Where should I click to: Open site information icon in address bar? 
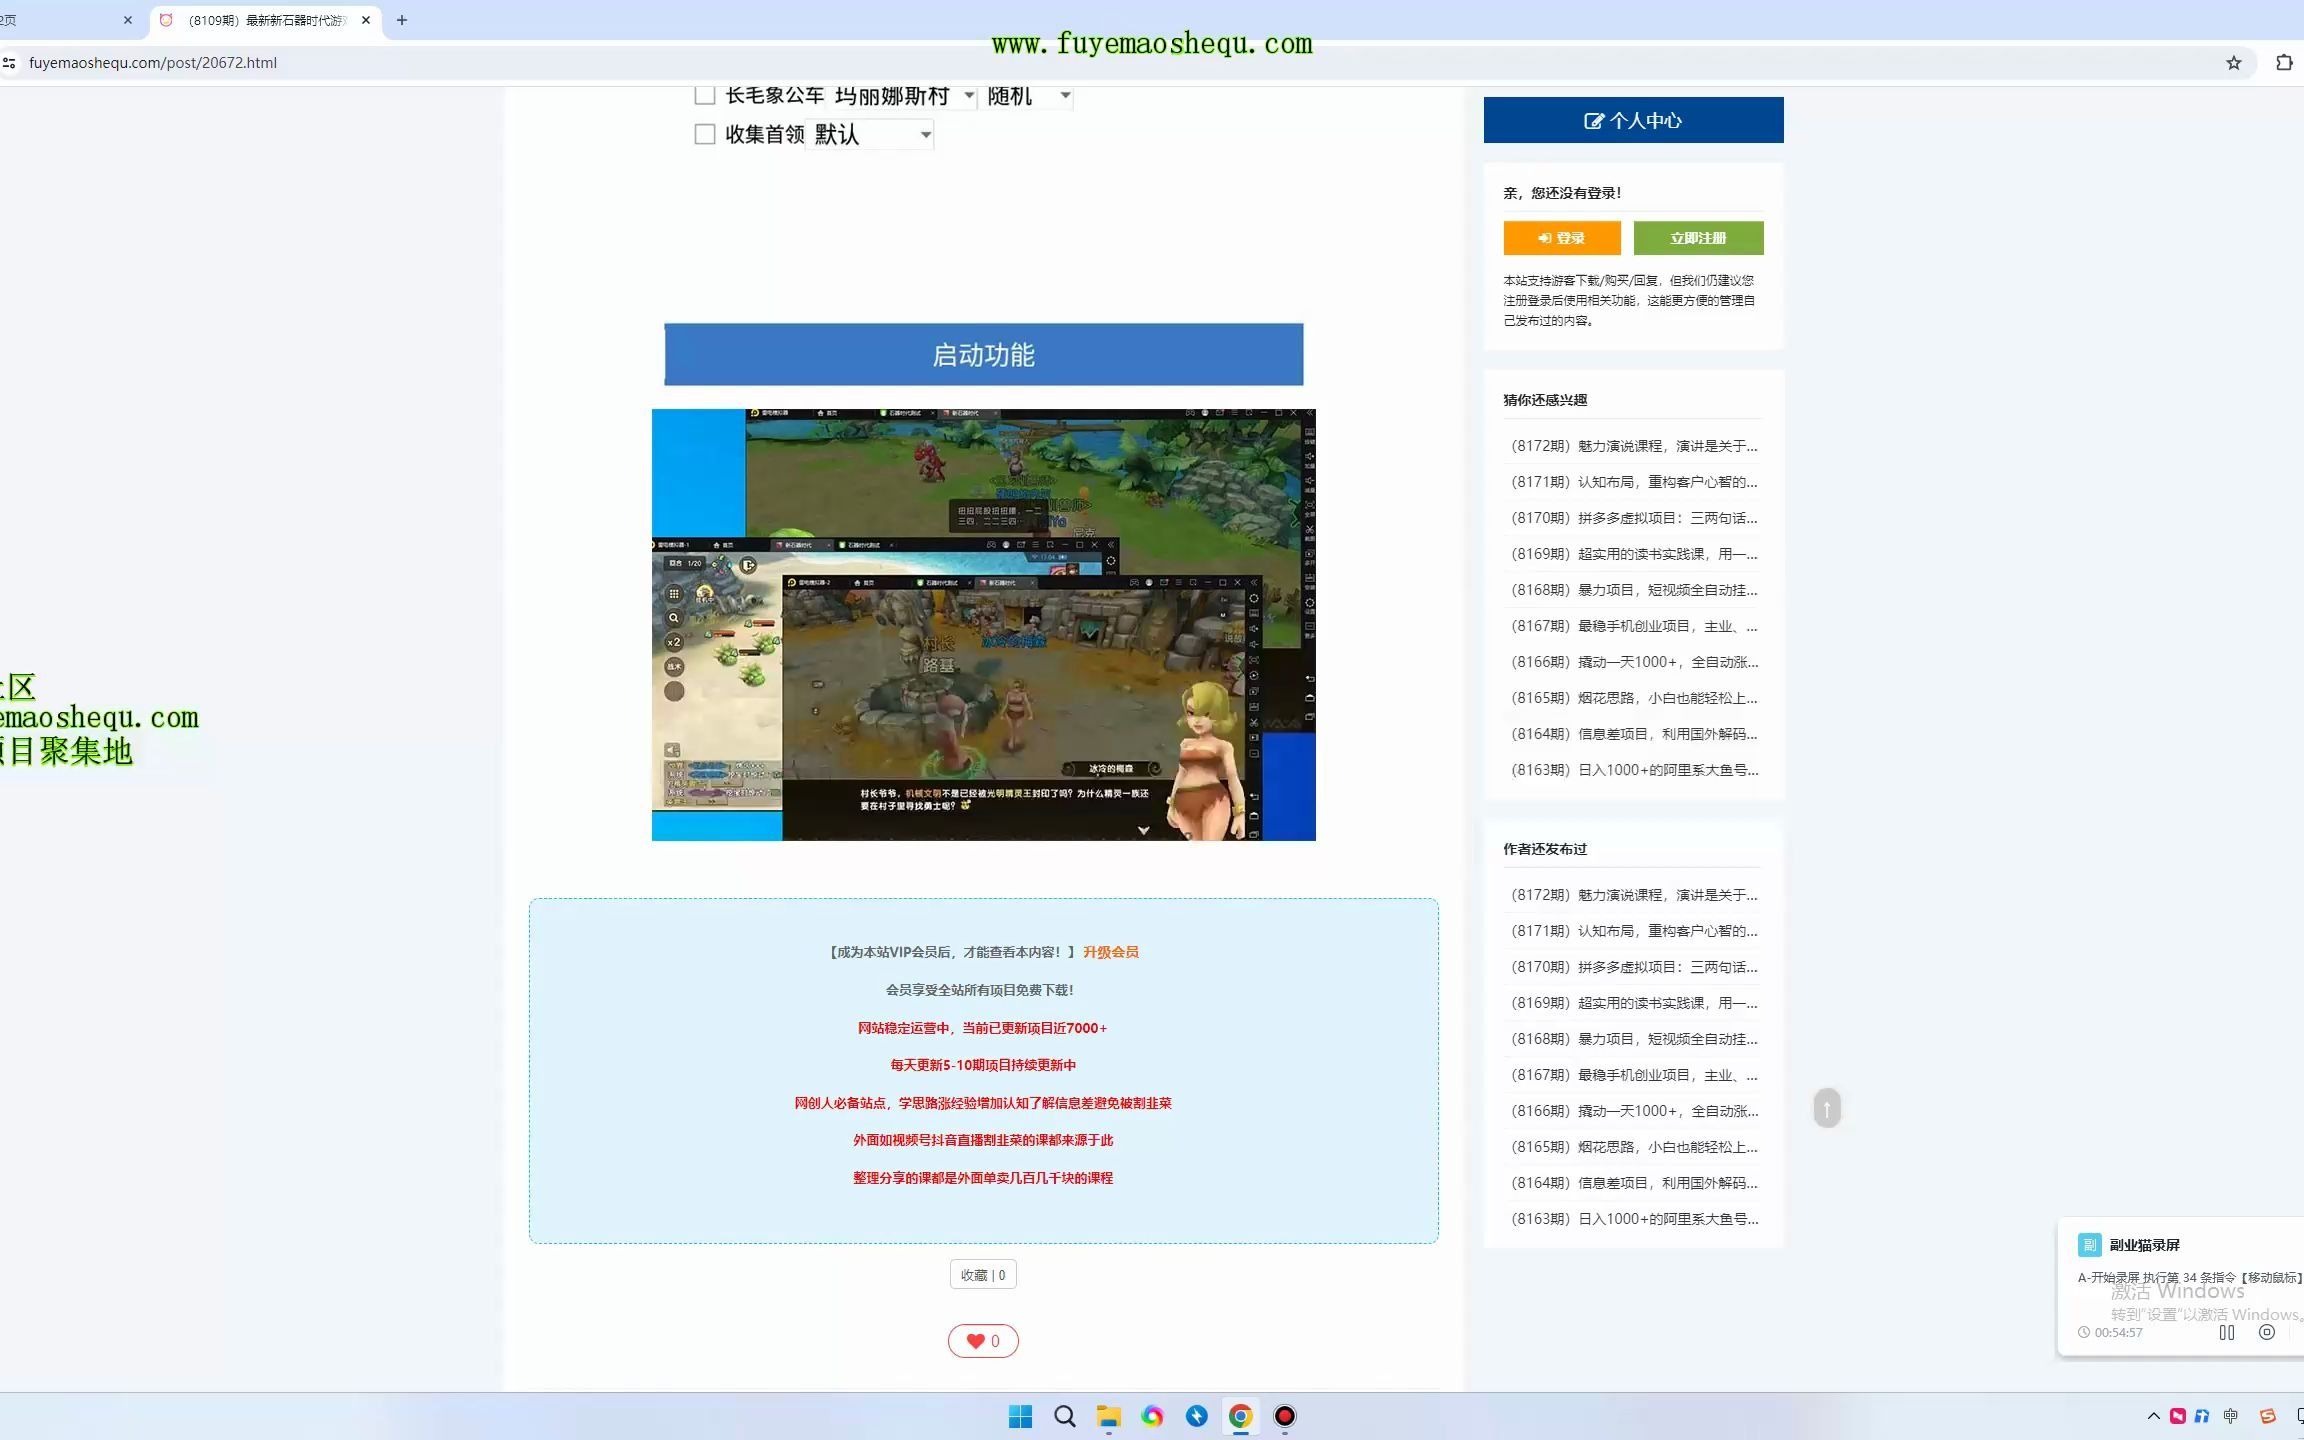(9, 63)
